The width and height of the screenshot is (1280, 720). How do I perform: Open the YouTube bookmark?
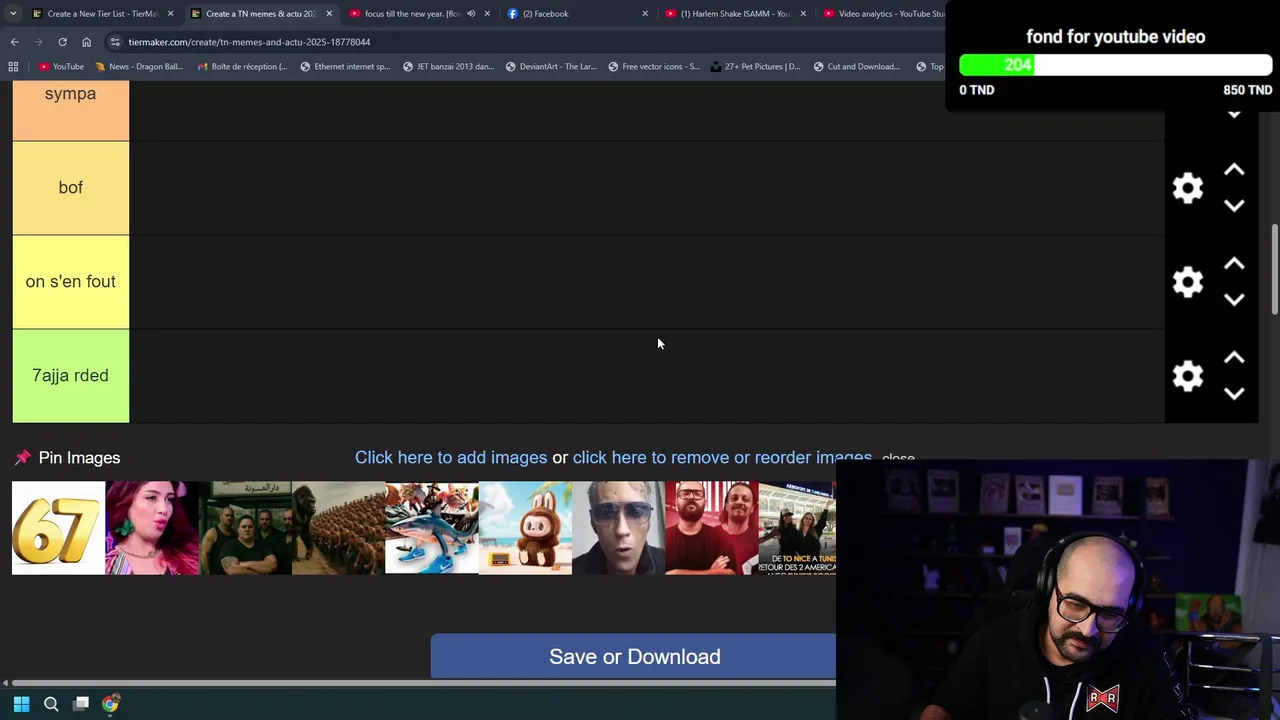pos(61,67)
